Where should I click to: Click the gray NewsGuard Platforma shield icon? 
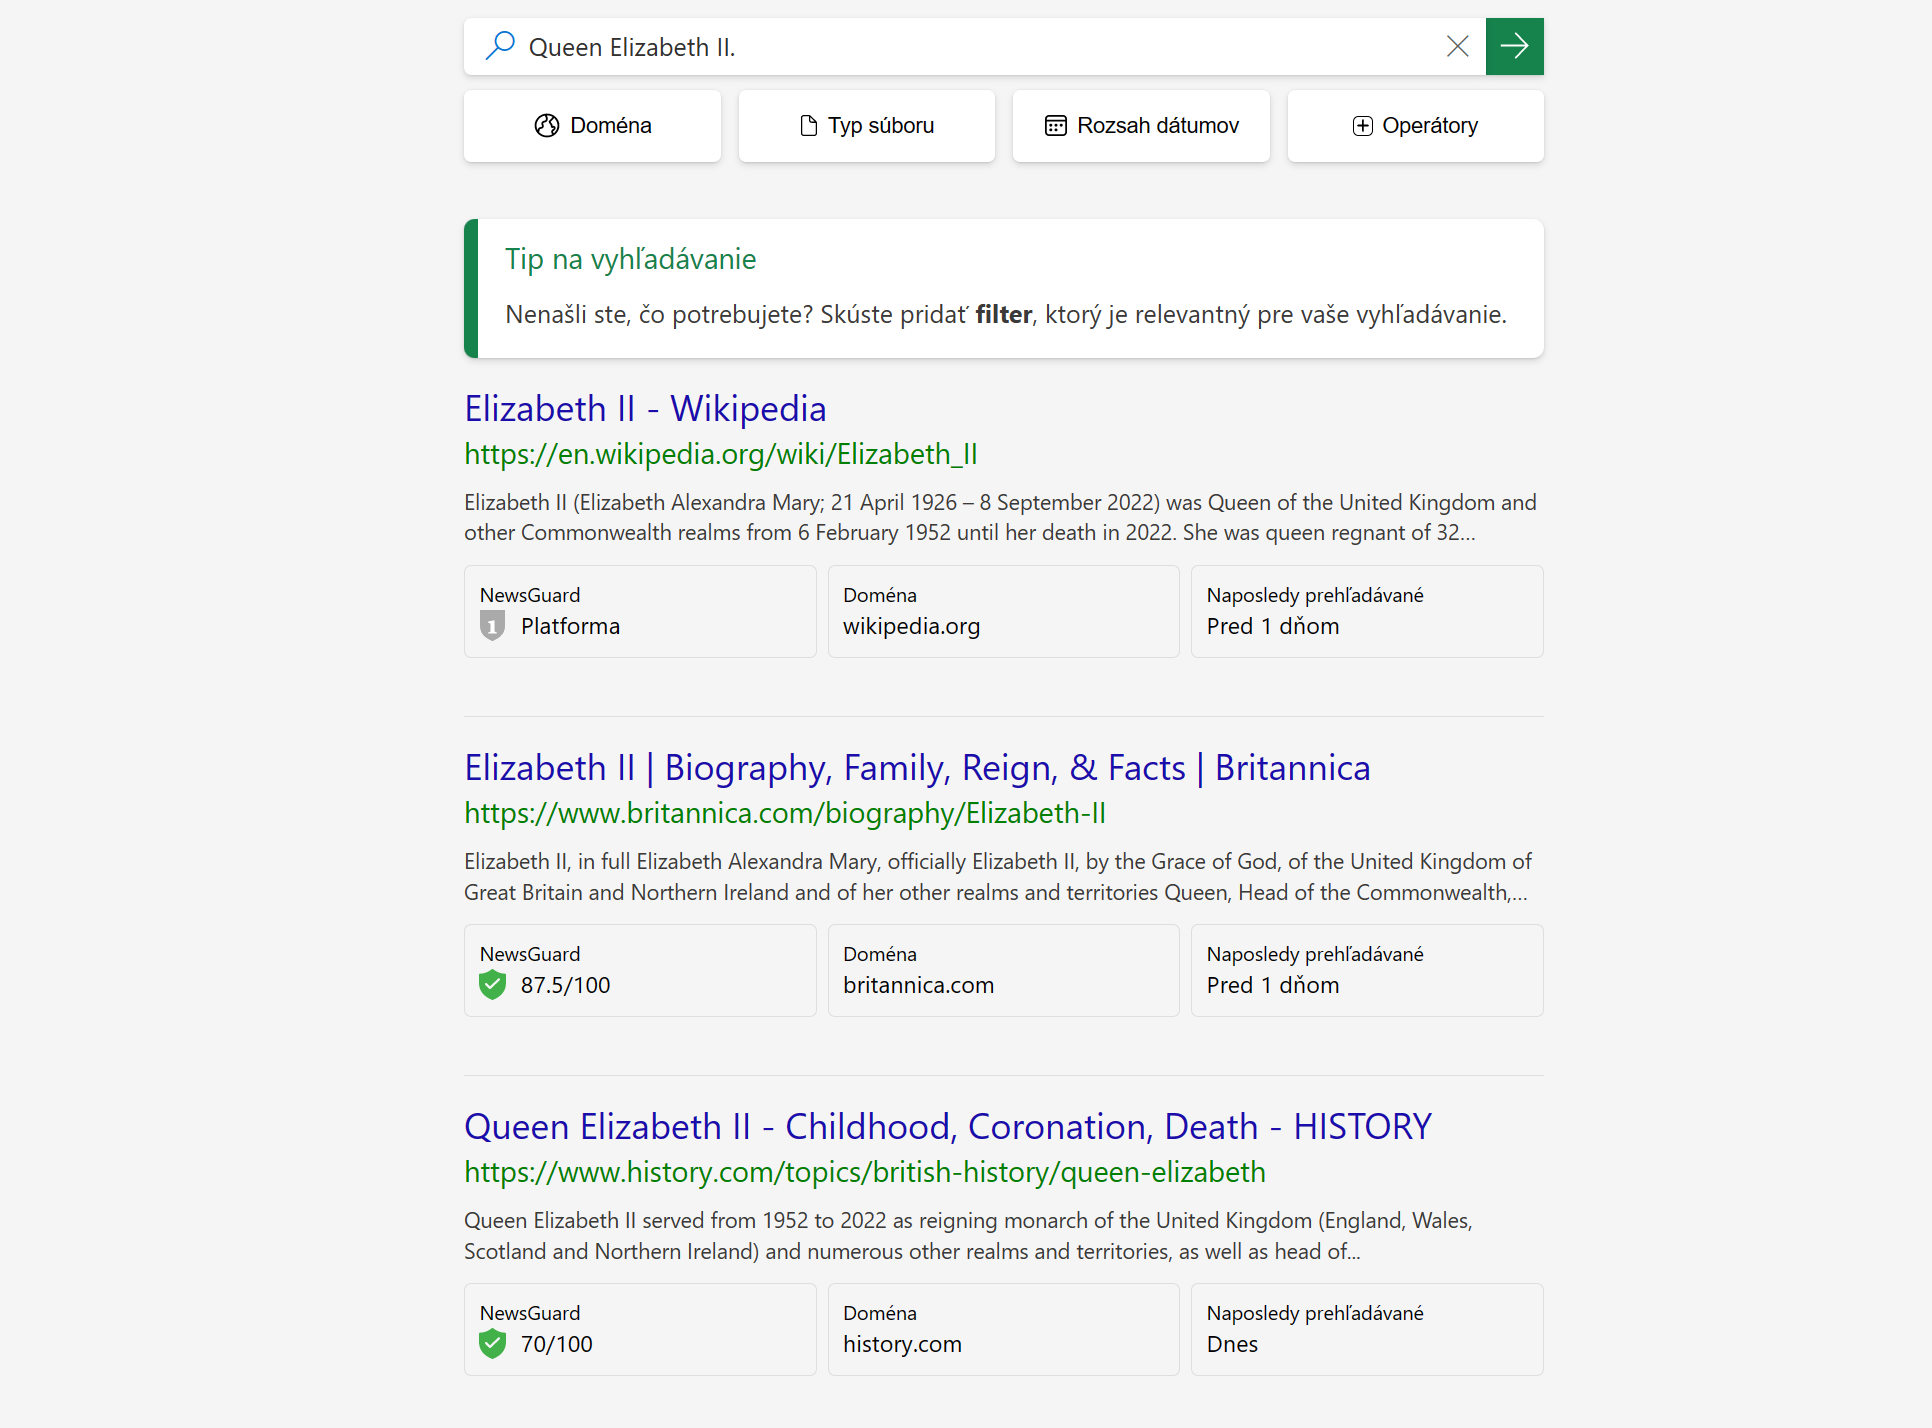click(492, 626)
